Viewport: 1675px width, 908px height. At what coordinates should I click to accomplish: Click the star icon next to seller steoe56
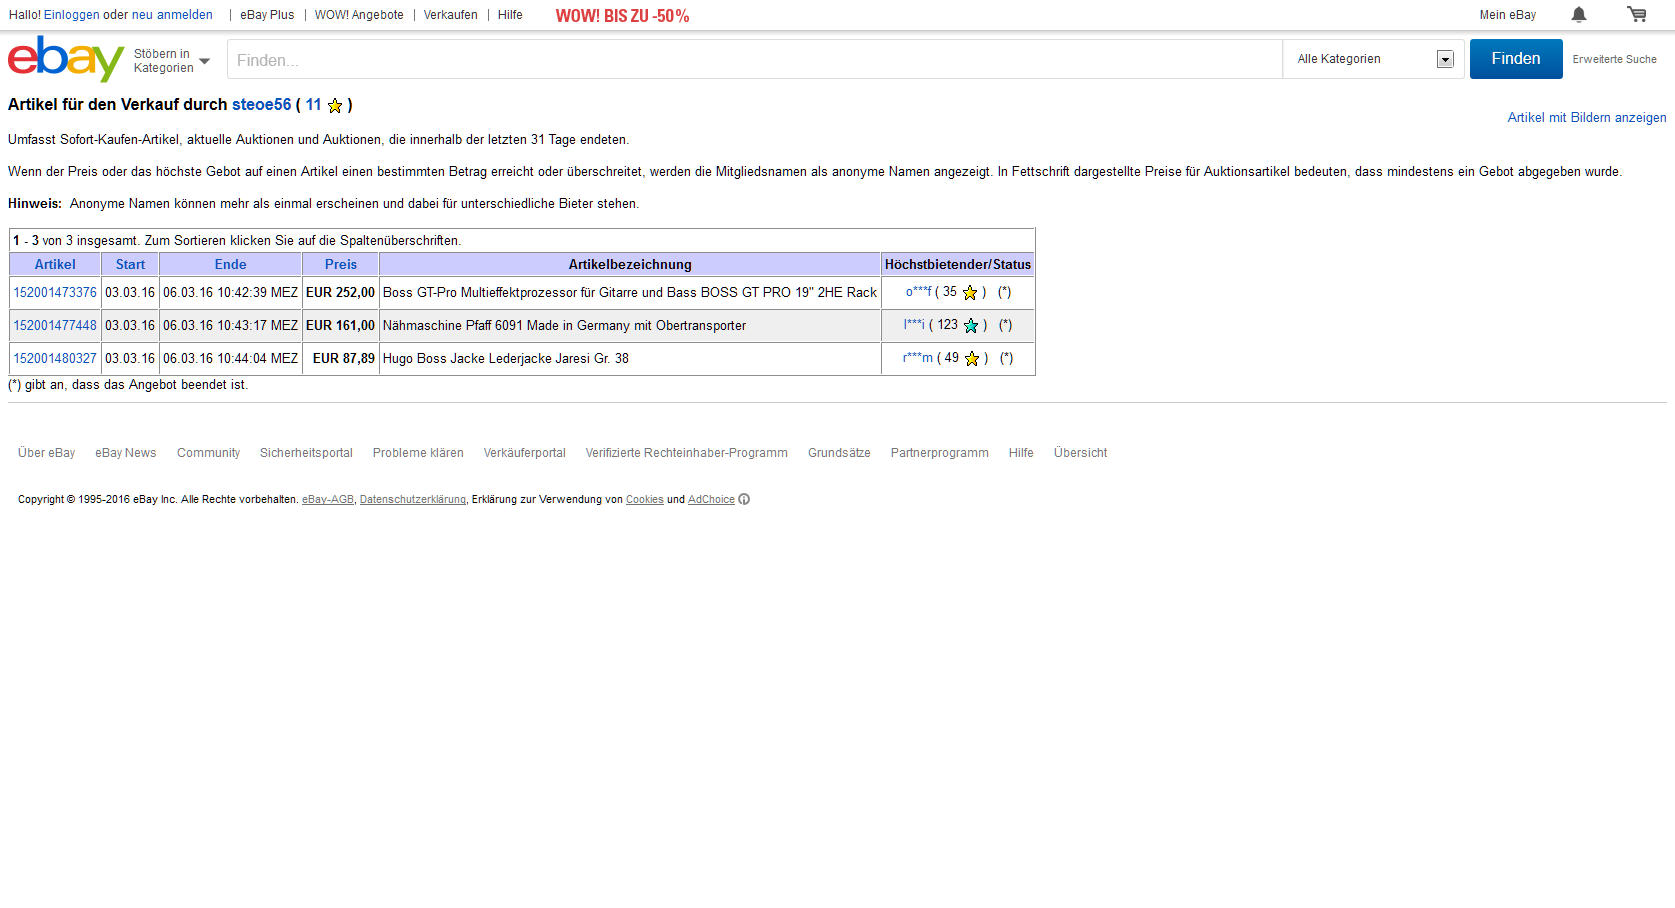tap(335, 105)
